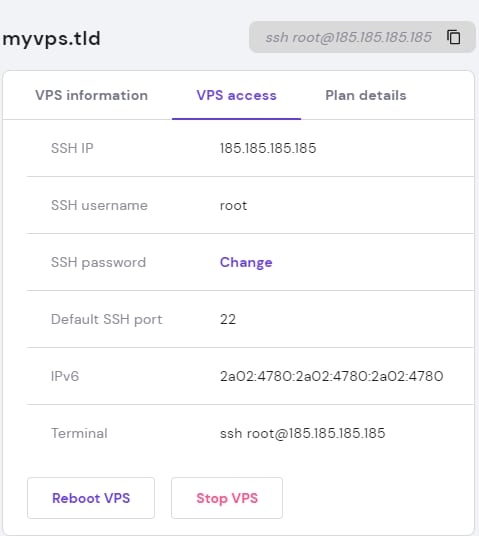The image size is (479, 536).
Task: Click the Default SSH port label
Action: (107, 319)
